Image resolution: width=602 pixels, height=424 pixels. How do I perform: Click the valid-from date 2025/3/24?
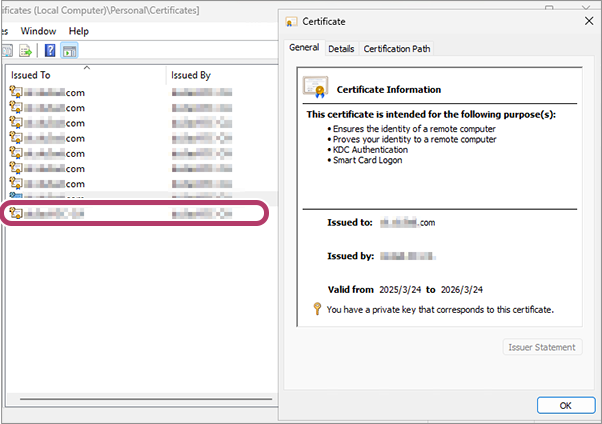tap(400, 290)
